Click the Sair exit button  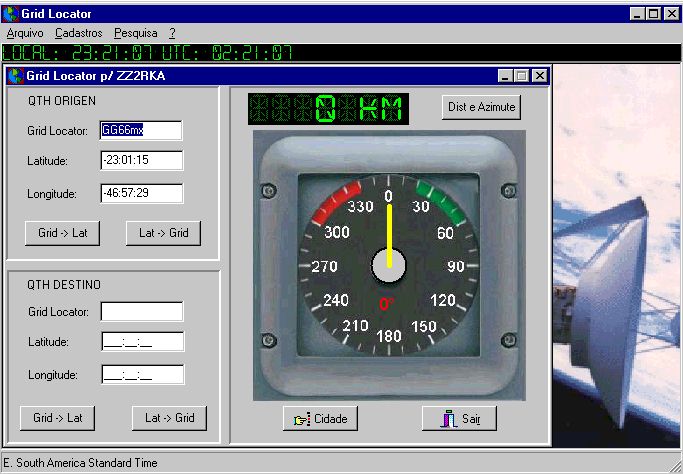[459, 419]
